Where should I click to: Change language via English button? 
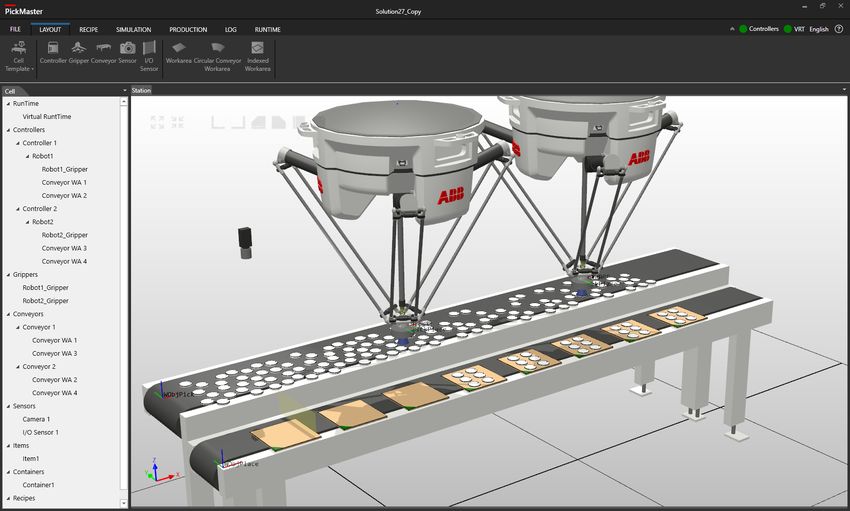click(819, 29)
